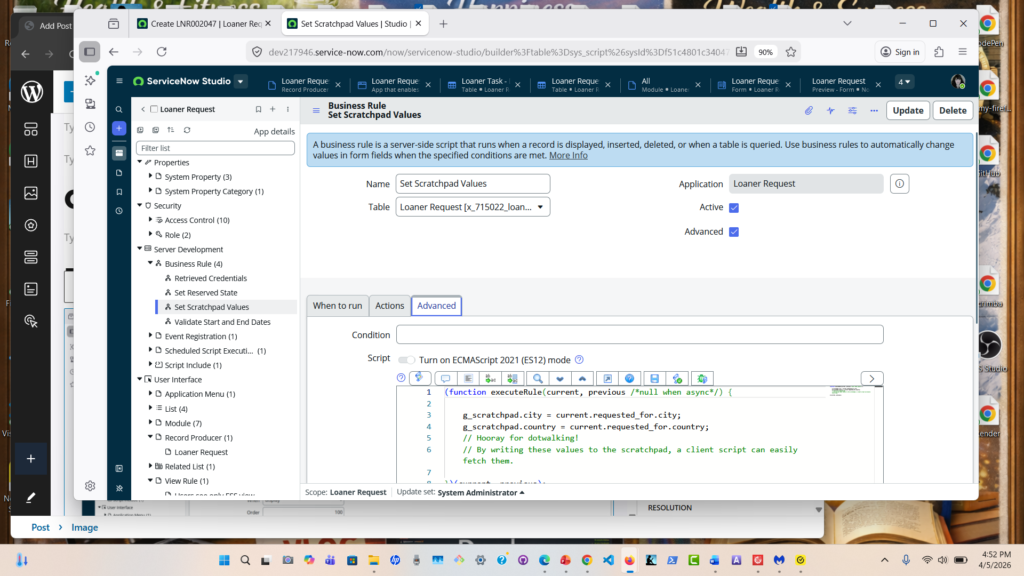Uncheck the Advanced checkbox

tap(734, 232)
